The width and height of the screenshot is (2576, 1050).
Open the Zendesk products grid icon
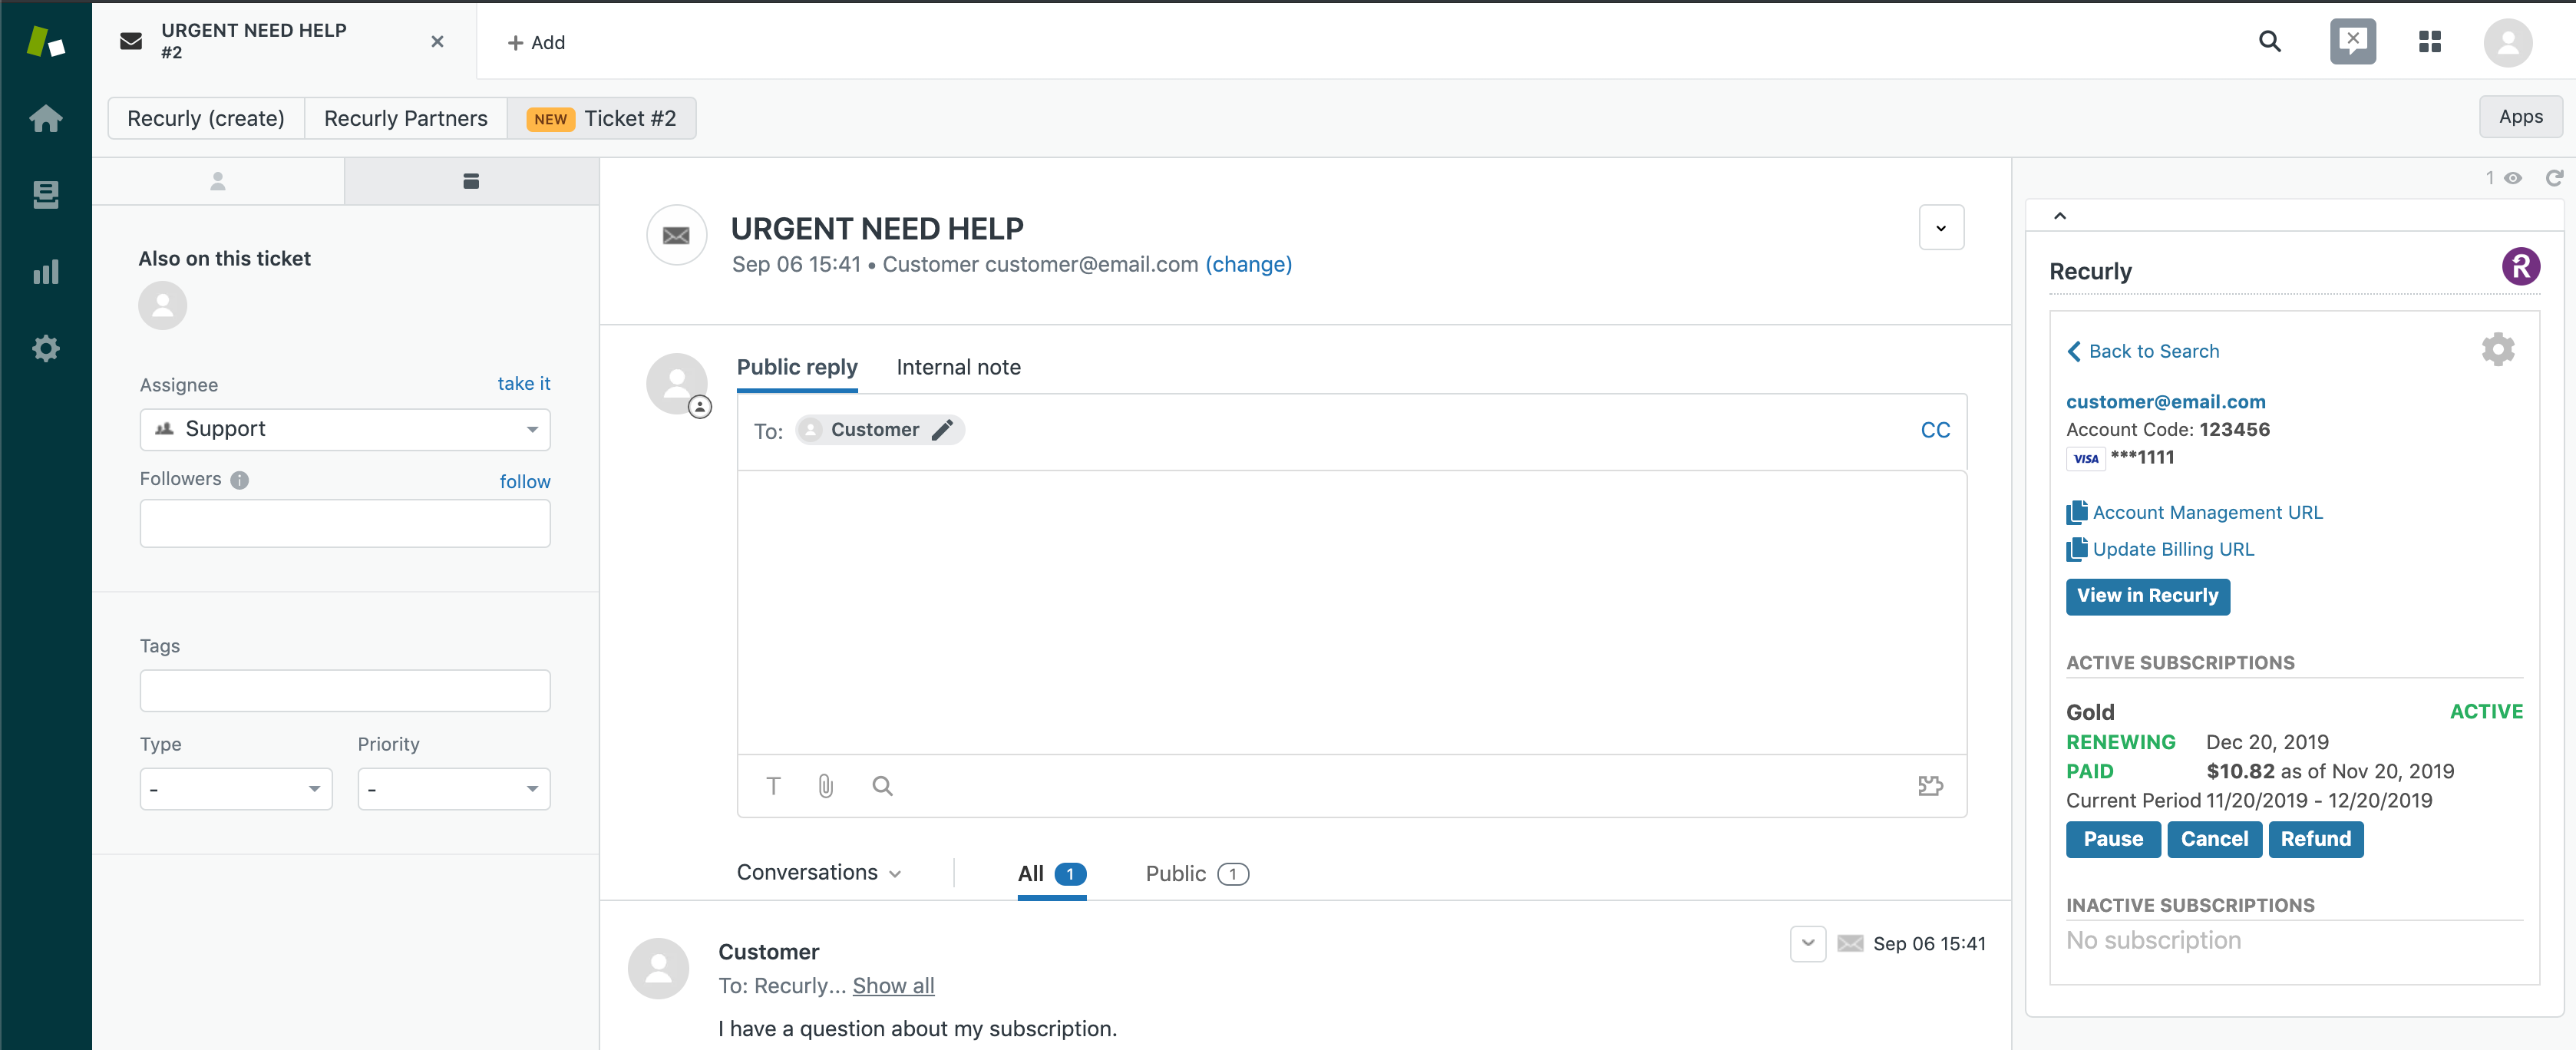pyautogui.click(x=2430, y=42)
